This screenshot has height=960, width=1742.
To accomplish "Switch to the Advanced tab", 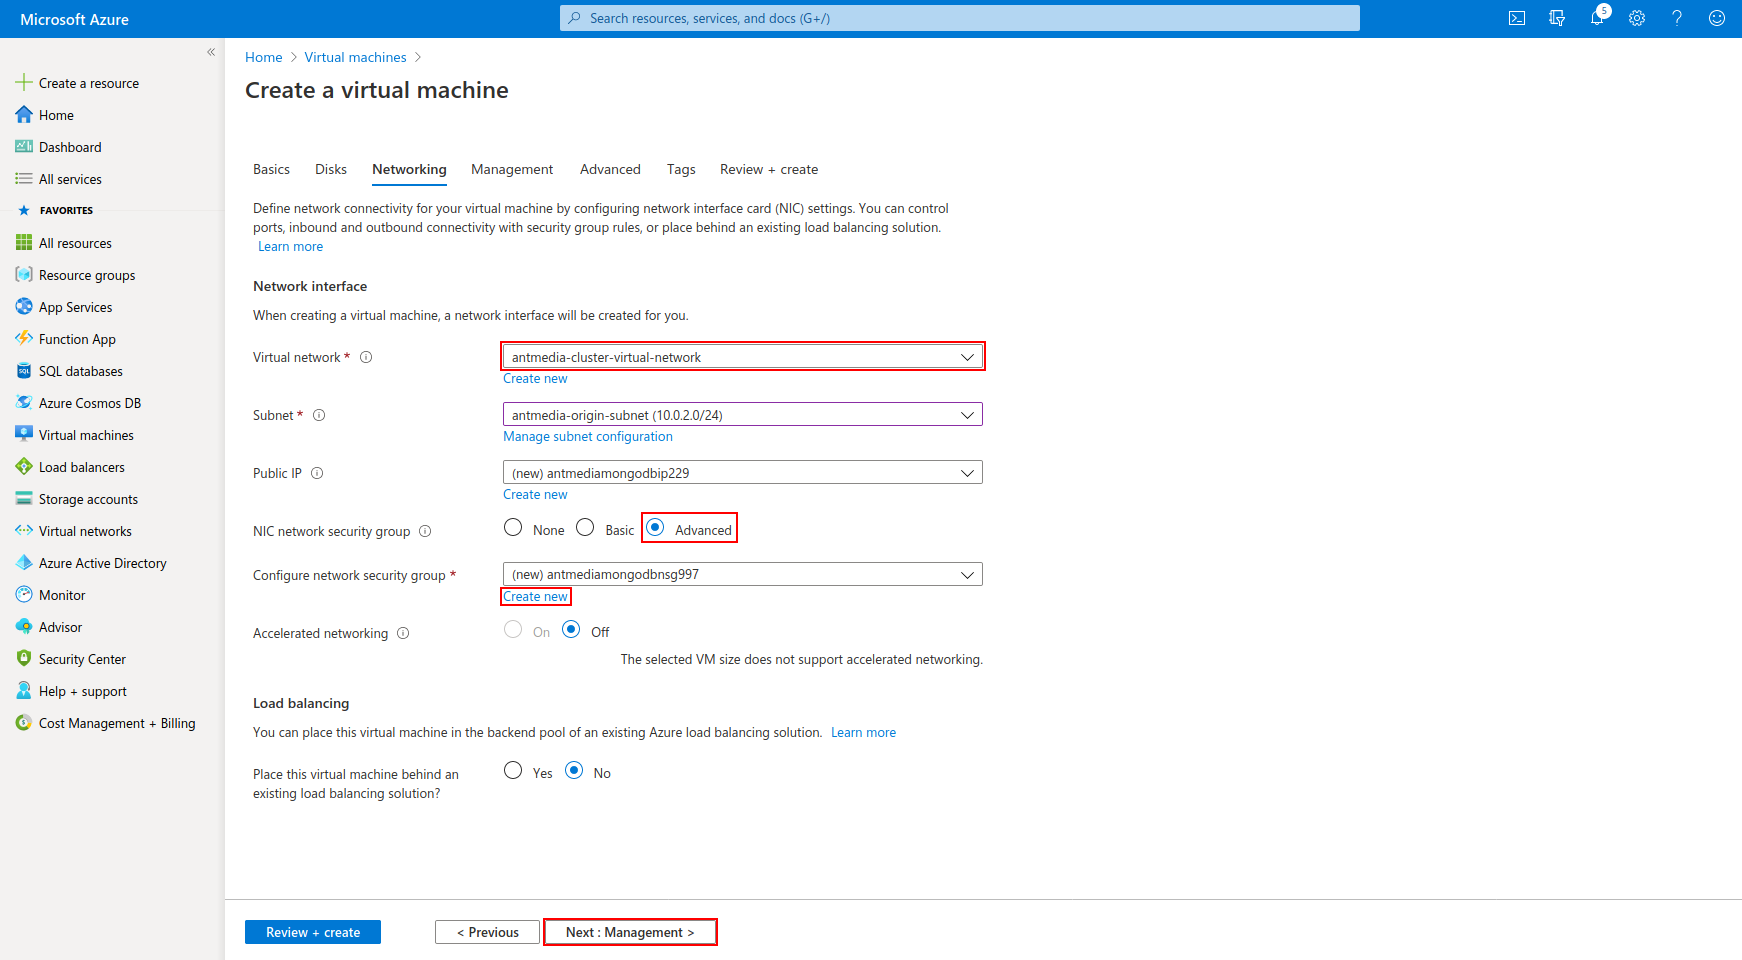I will click(610, 169).
